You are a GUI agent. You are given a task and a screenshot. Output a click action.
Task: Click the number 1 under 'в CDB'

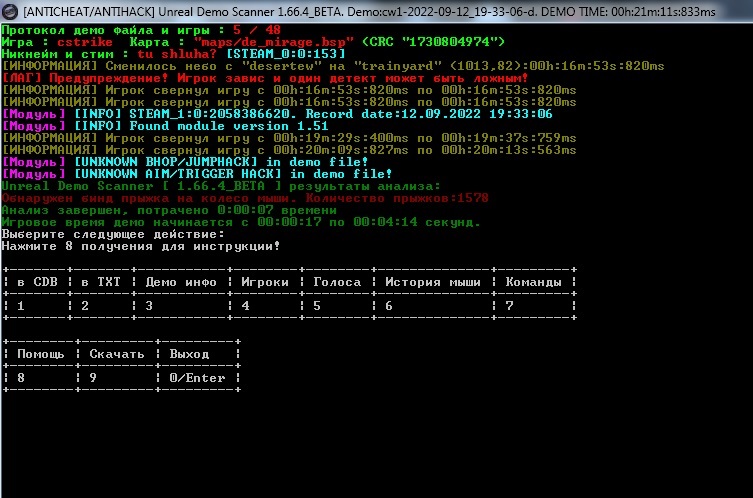click(21, 306)
